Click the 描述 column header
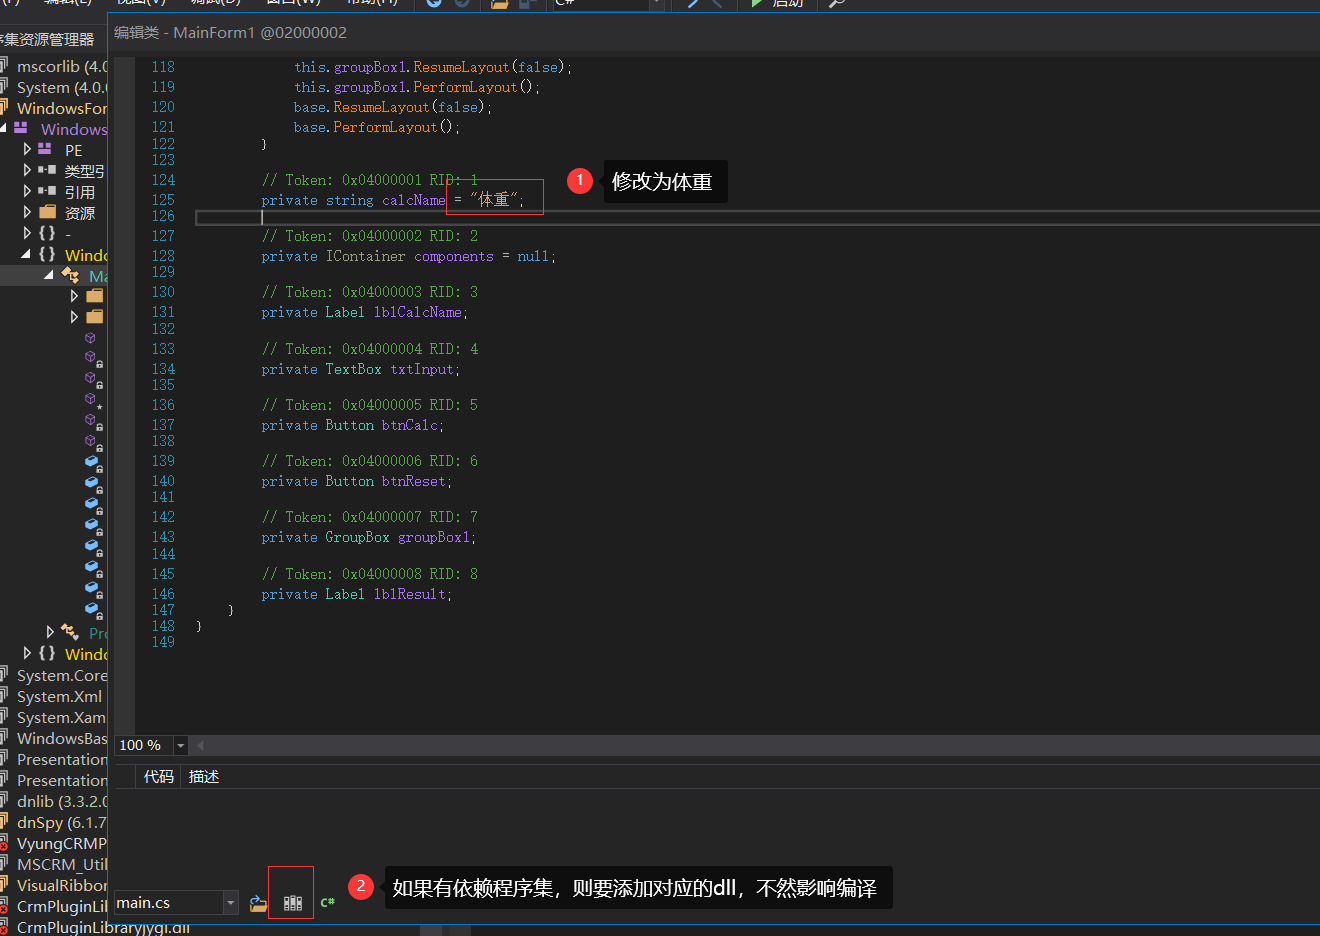The image size is (1320, 936). 204,777
